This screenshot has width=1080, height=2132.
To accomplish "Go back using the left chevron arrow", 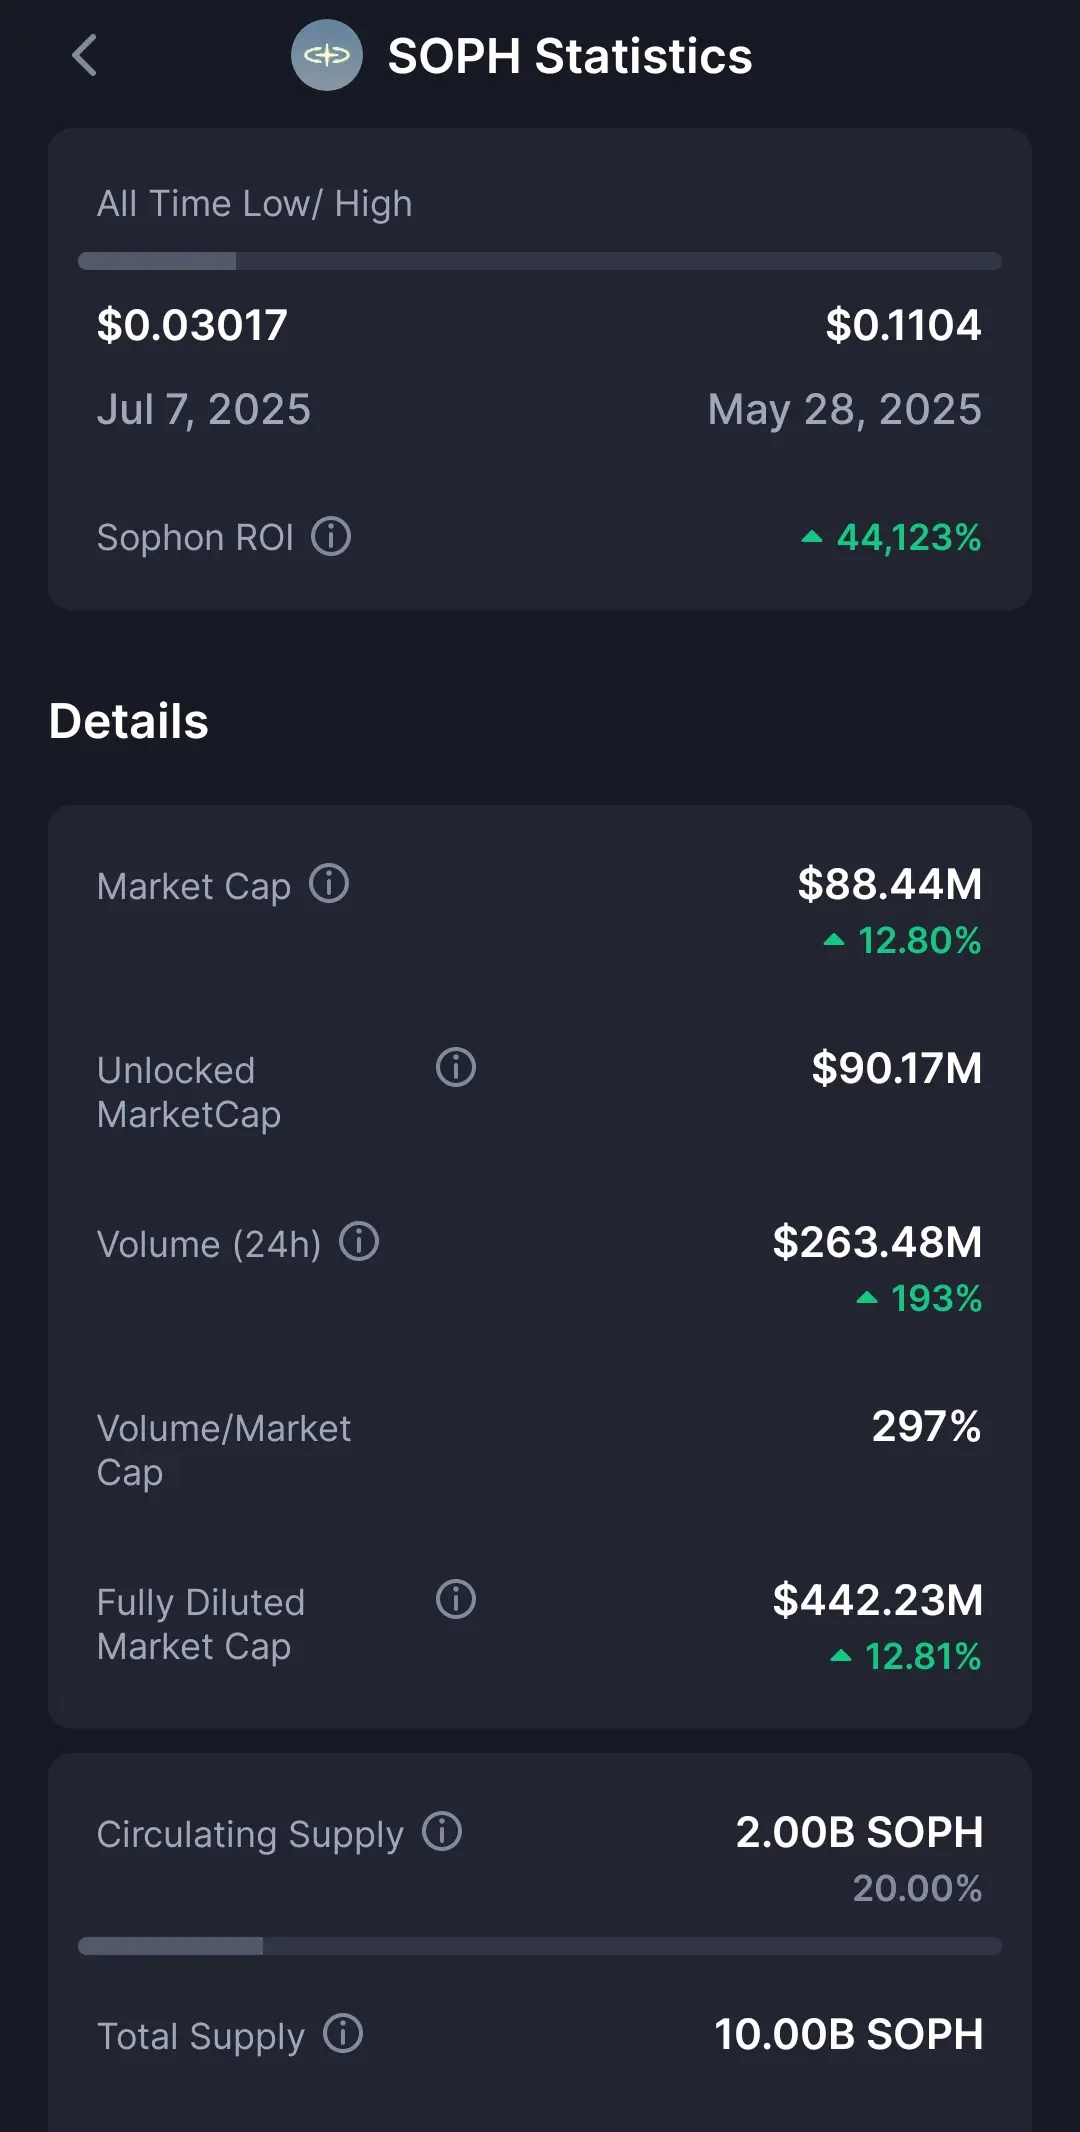I will point(85,55).
